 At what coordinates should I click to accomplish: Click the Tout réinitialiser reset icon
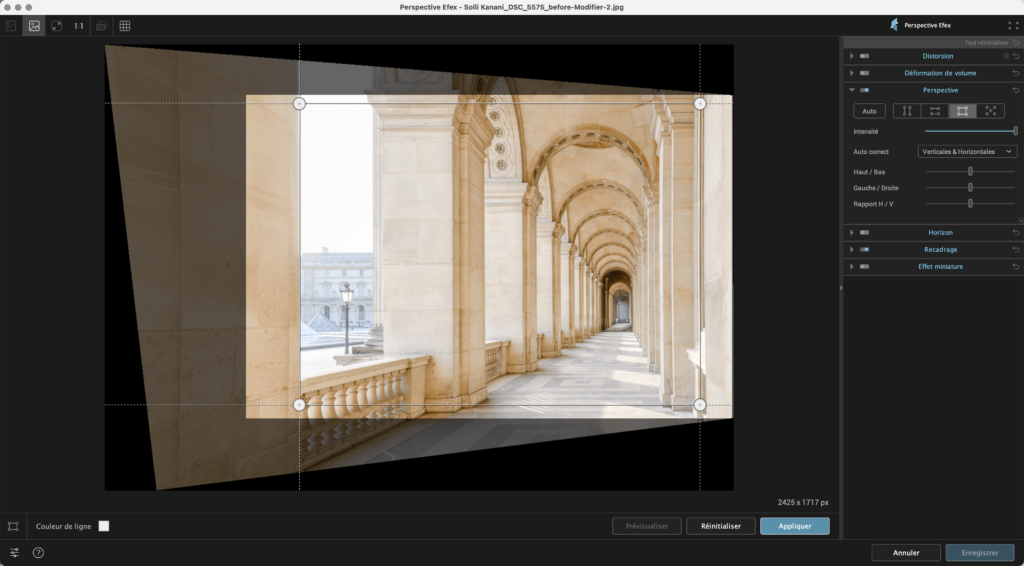(1016, 42)
